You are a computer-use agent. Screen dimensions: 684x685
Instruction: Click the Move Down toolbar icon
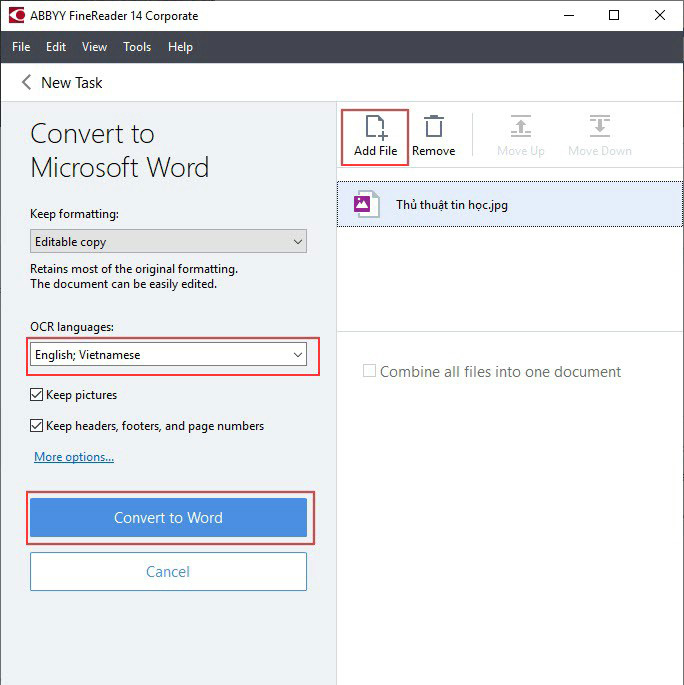point(599,127)
